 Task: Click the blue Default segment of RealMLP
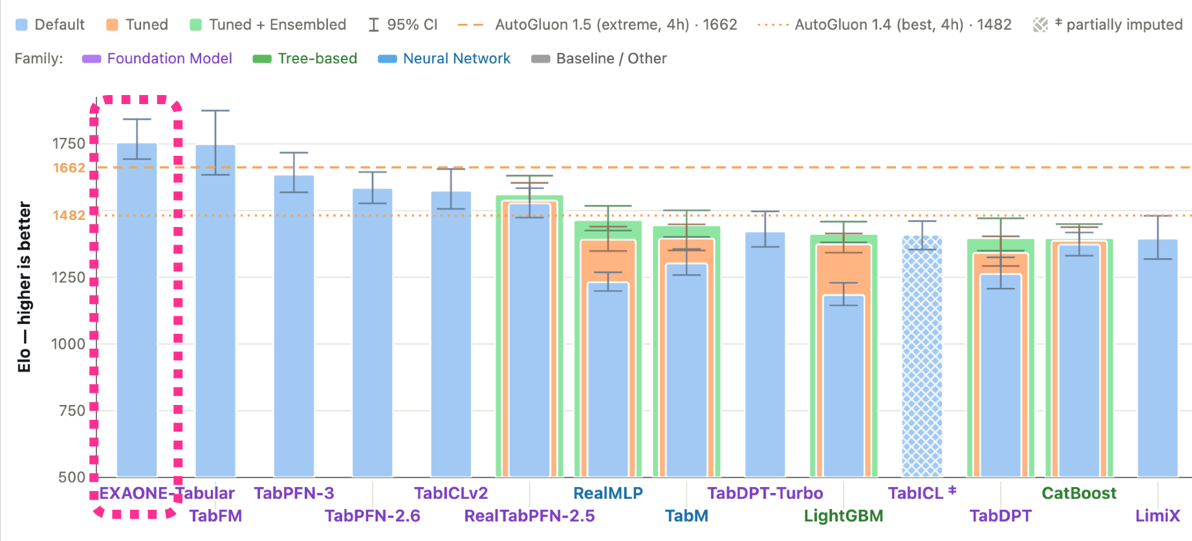[x=607, y=380]
